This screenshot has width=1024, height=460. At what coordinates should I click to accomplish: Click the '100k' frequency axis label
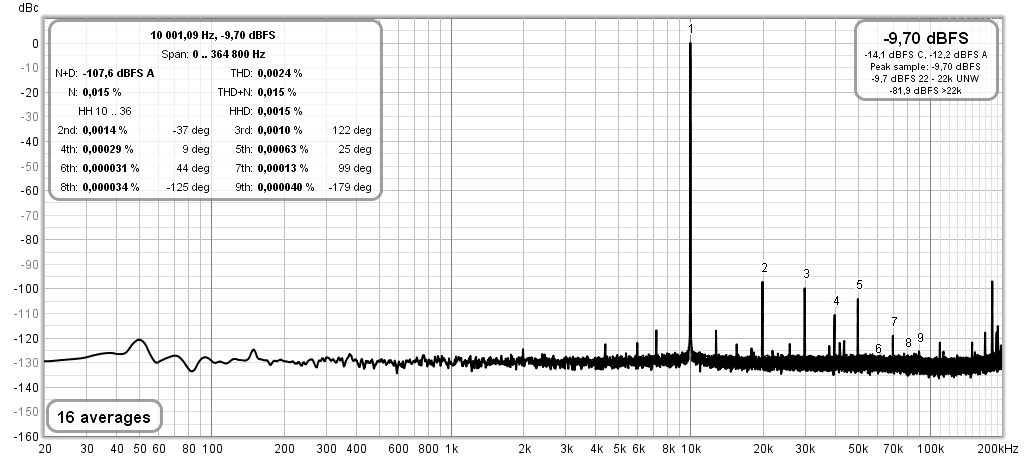pos(931,449)
